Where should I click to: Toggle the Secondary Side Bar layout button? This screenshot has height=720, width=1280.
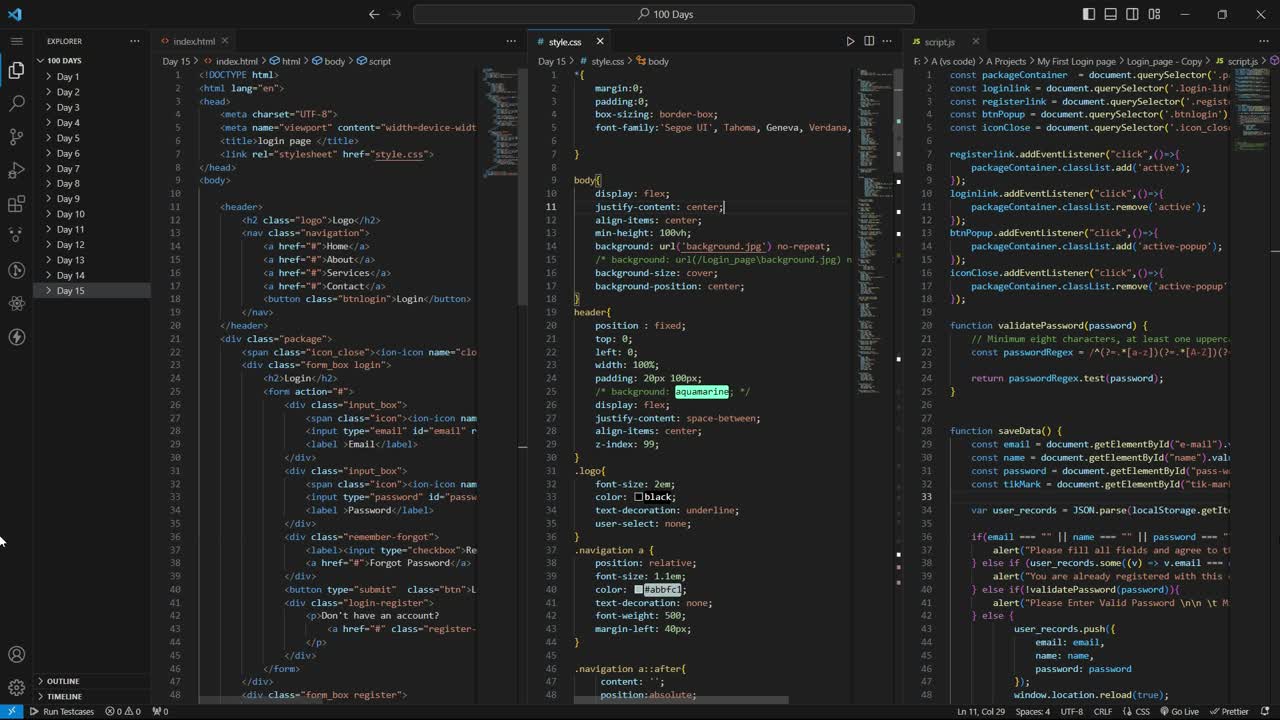pyautogui.click(x=1133, y=14)
